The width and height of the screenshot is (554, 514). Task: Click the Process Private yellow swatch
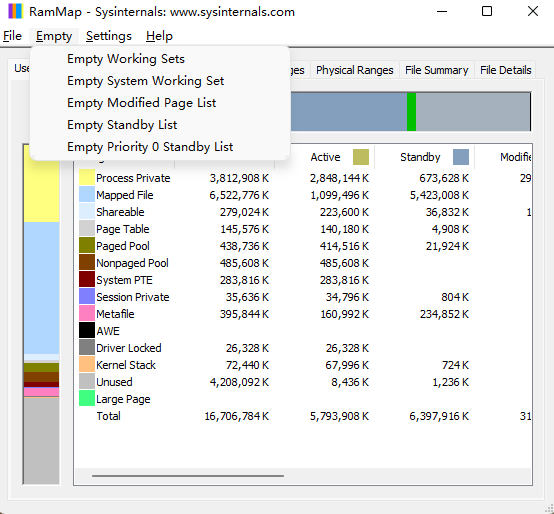pyautogui.click(x=87, y=178)
